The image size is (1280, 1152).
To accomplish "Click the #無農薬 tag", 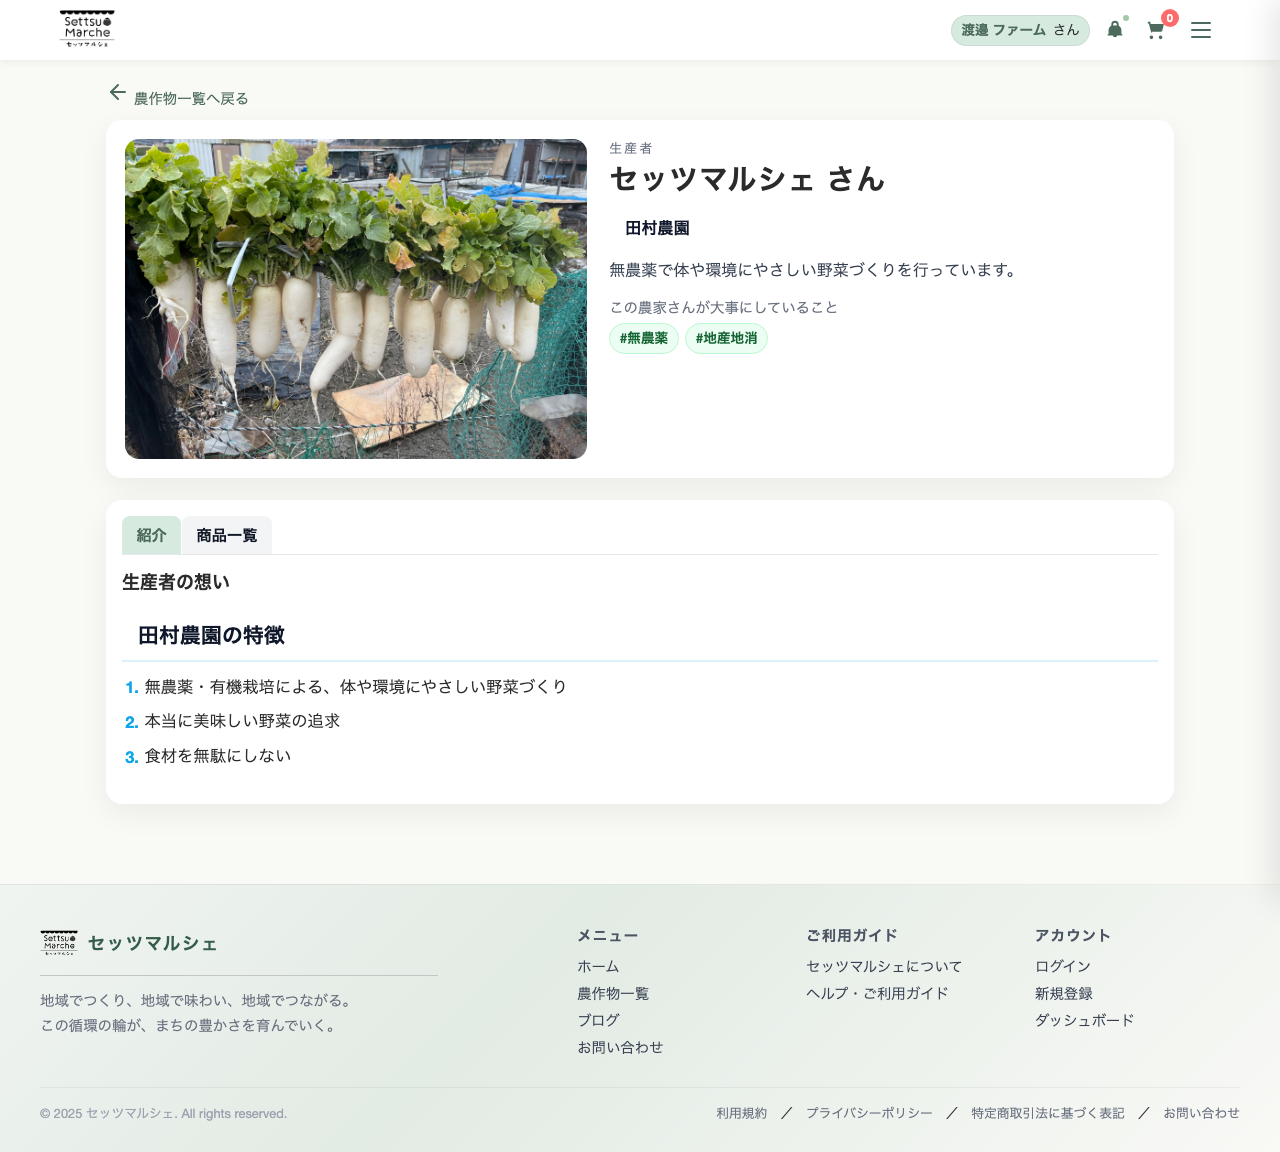I will (644, 338).
